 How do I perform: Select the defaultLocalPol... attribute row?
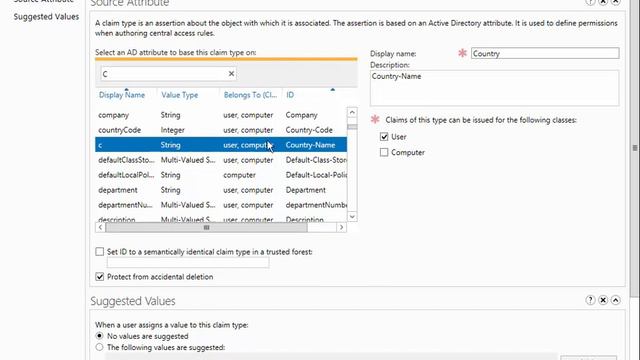(x=221, y=175)
